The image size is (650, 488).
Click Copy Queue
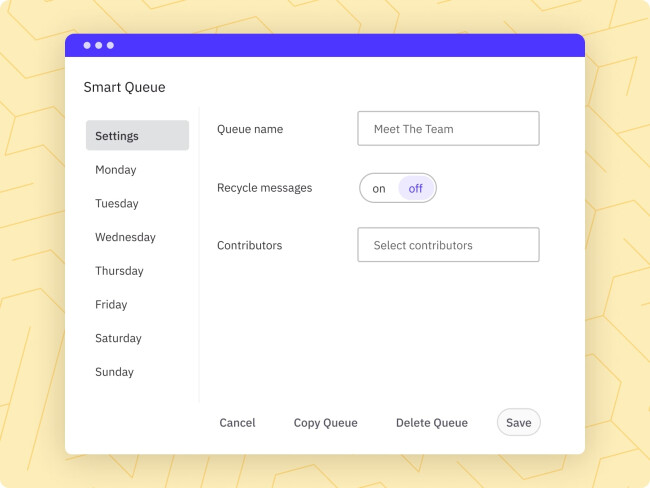pyautogui.click(x=325, y=423)
